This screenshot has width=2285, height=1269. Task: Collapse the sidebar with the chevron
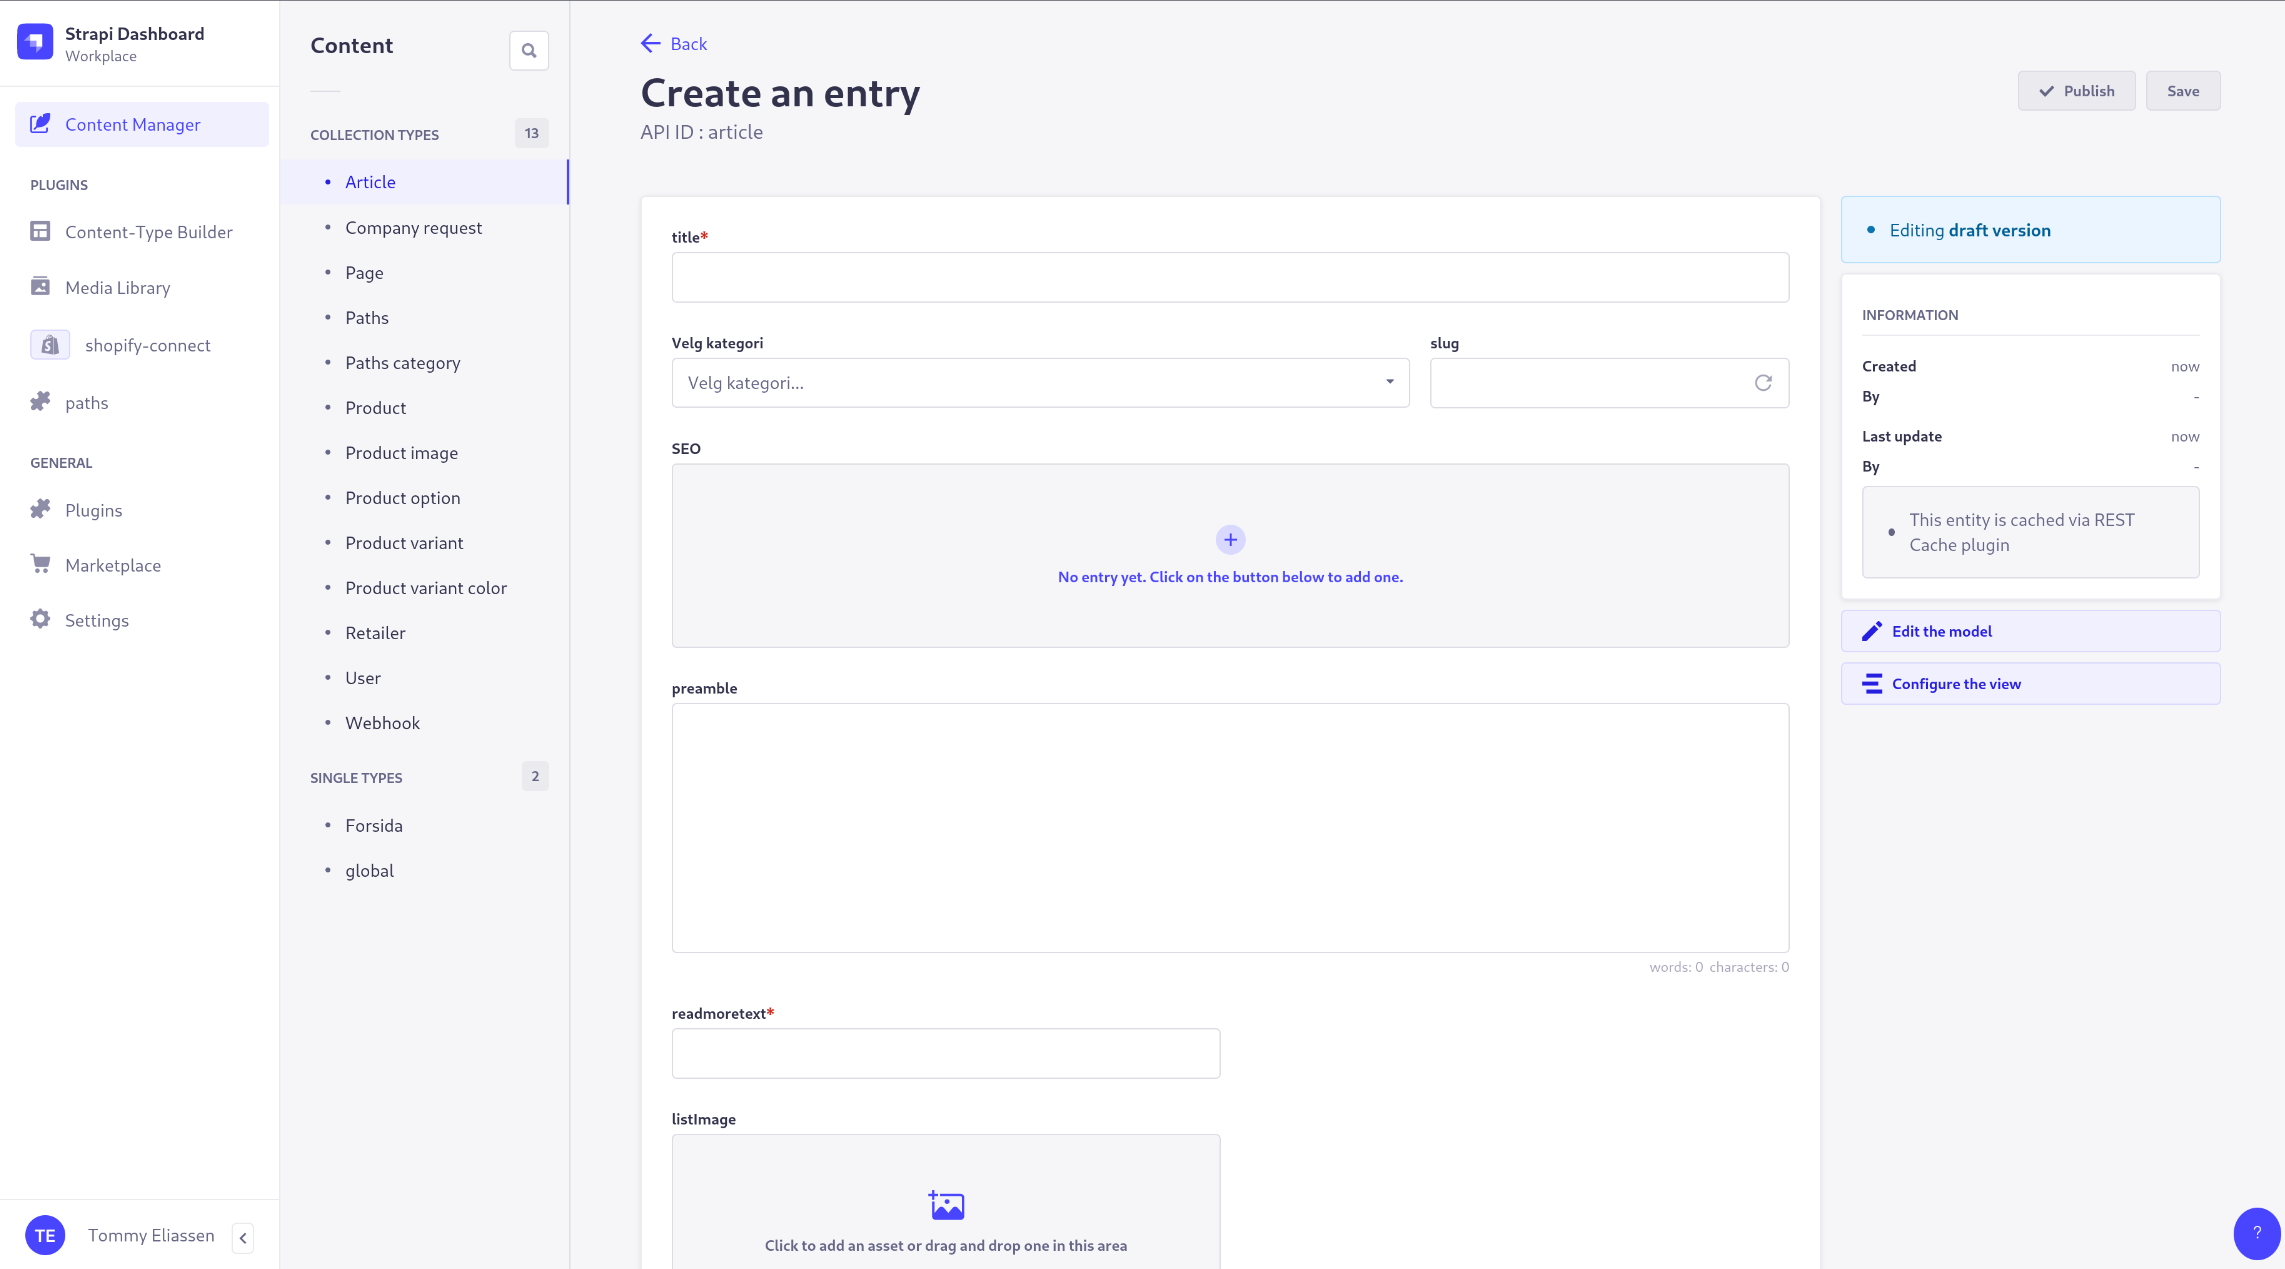[242, 1237]
